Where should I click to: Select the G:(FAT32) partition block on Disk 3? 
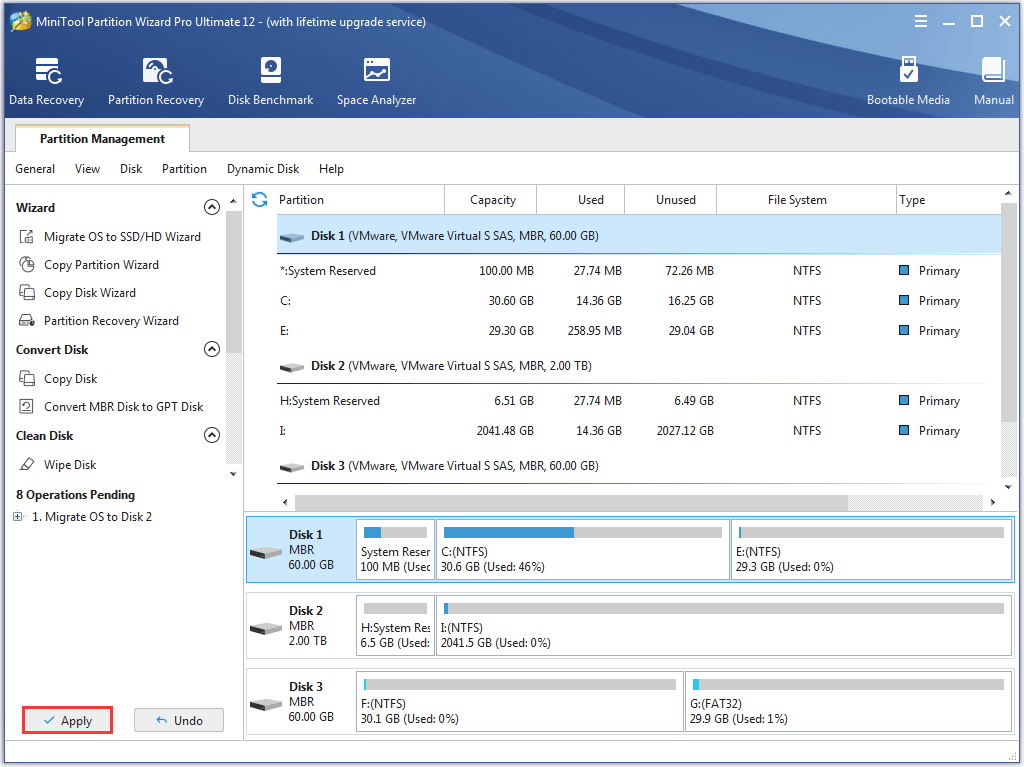[848, 701]
